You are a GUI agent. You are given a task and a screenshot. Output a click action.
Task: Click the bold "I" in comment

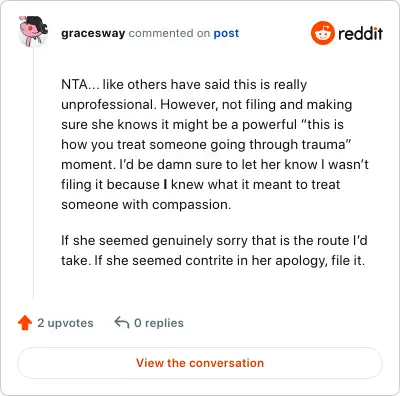165,184
